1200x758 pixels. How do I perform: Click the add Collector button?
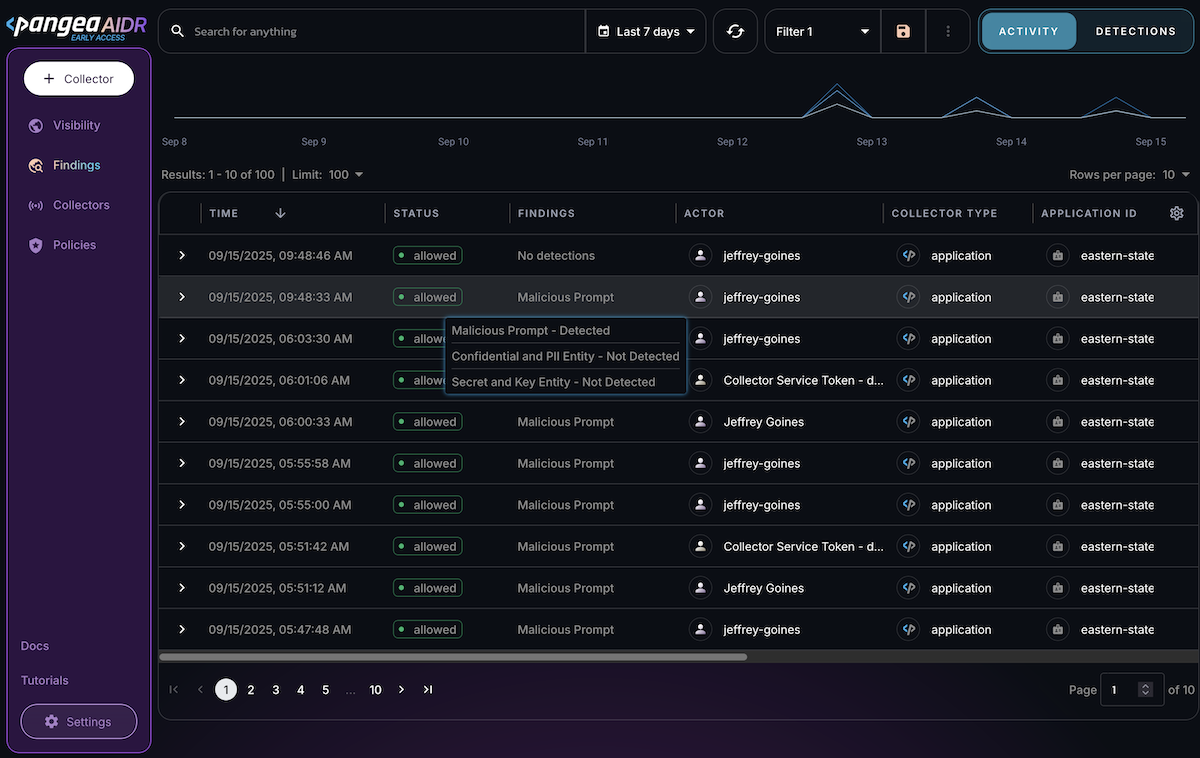tap(79, 79)
